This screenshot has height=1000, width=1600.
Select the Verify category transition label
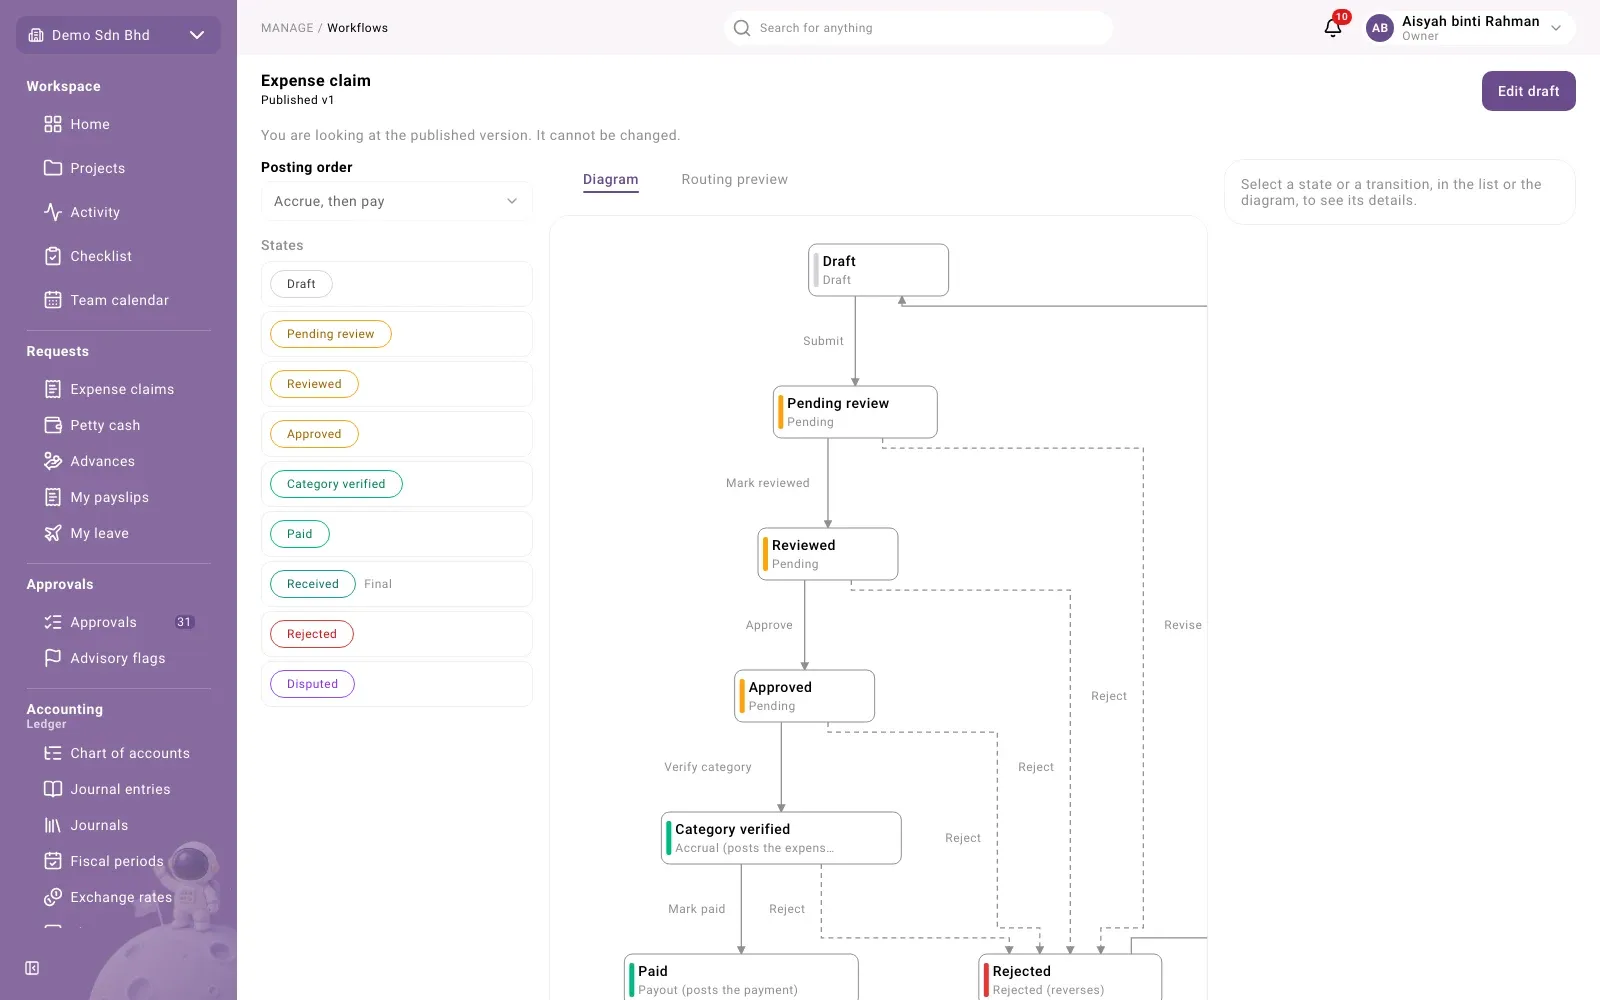708,767
